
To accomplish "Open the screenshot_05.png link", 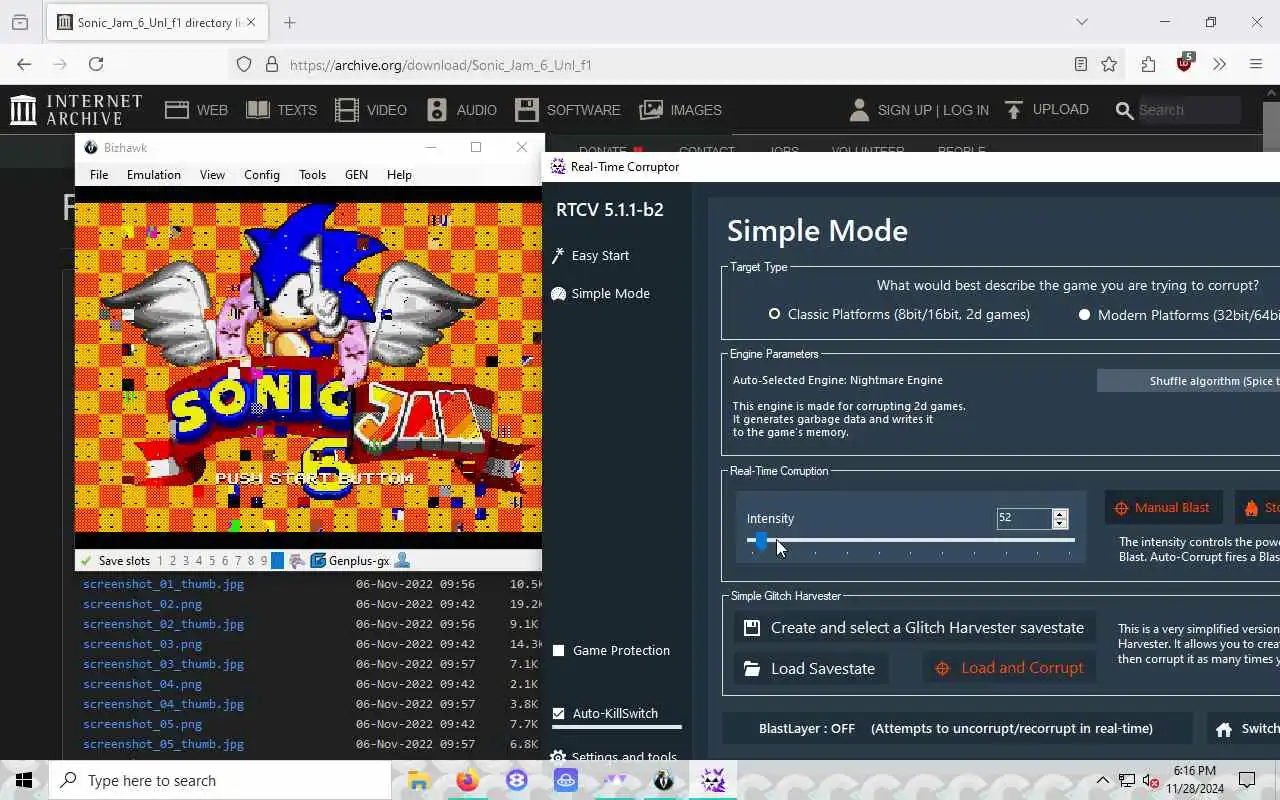I will (142, 724).
